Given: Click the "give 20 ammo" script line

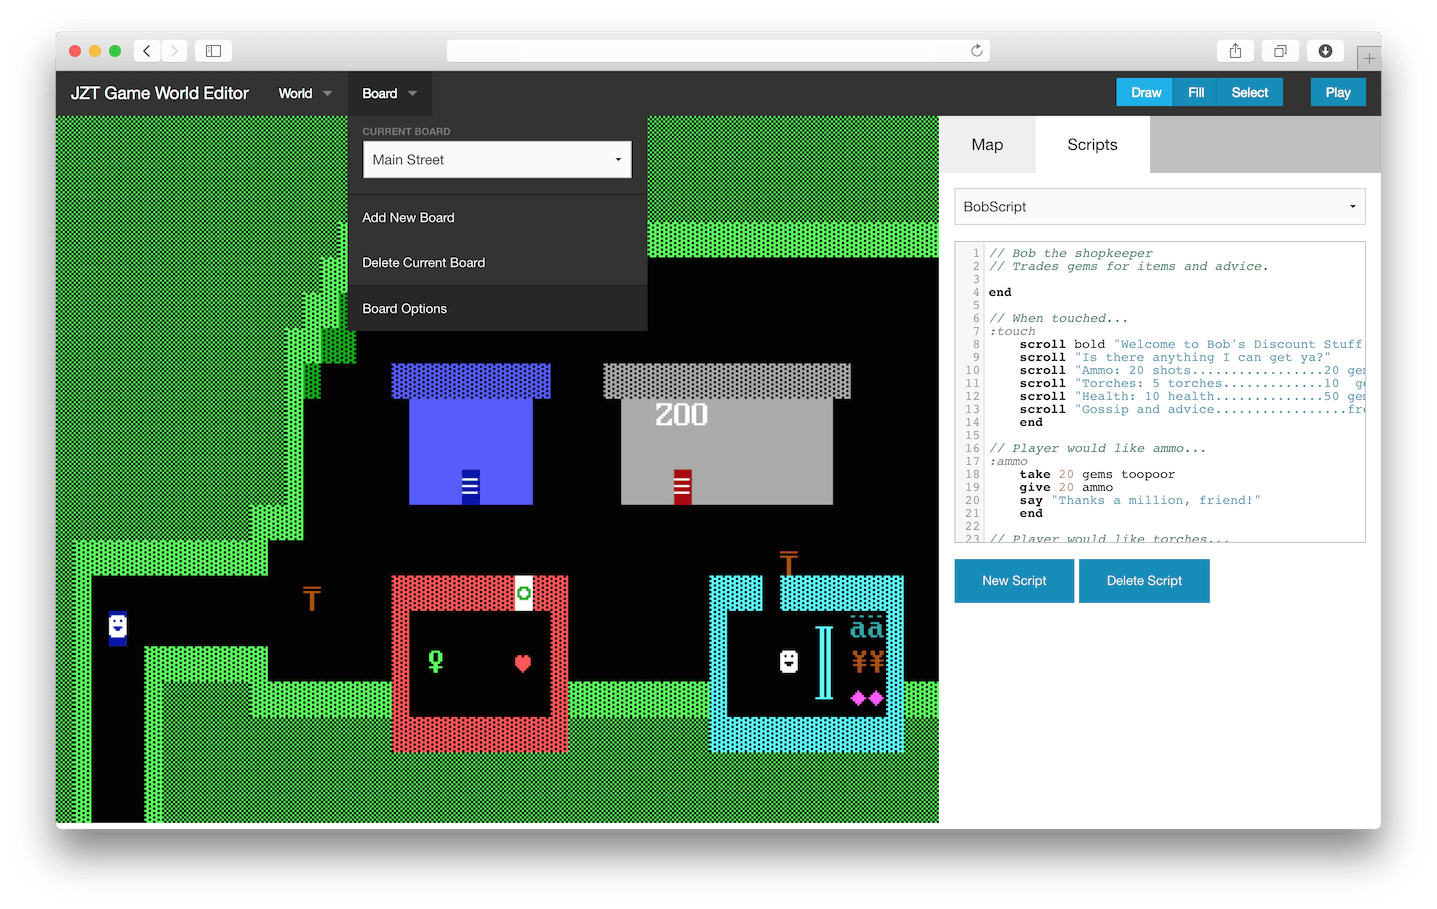Looking at the screenshot, I should (x=1066, y=488).
